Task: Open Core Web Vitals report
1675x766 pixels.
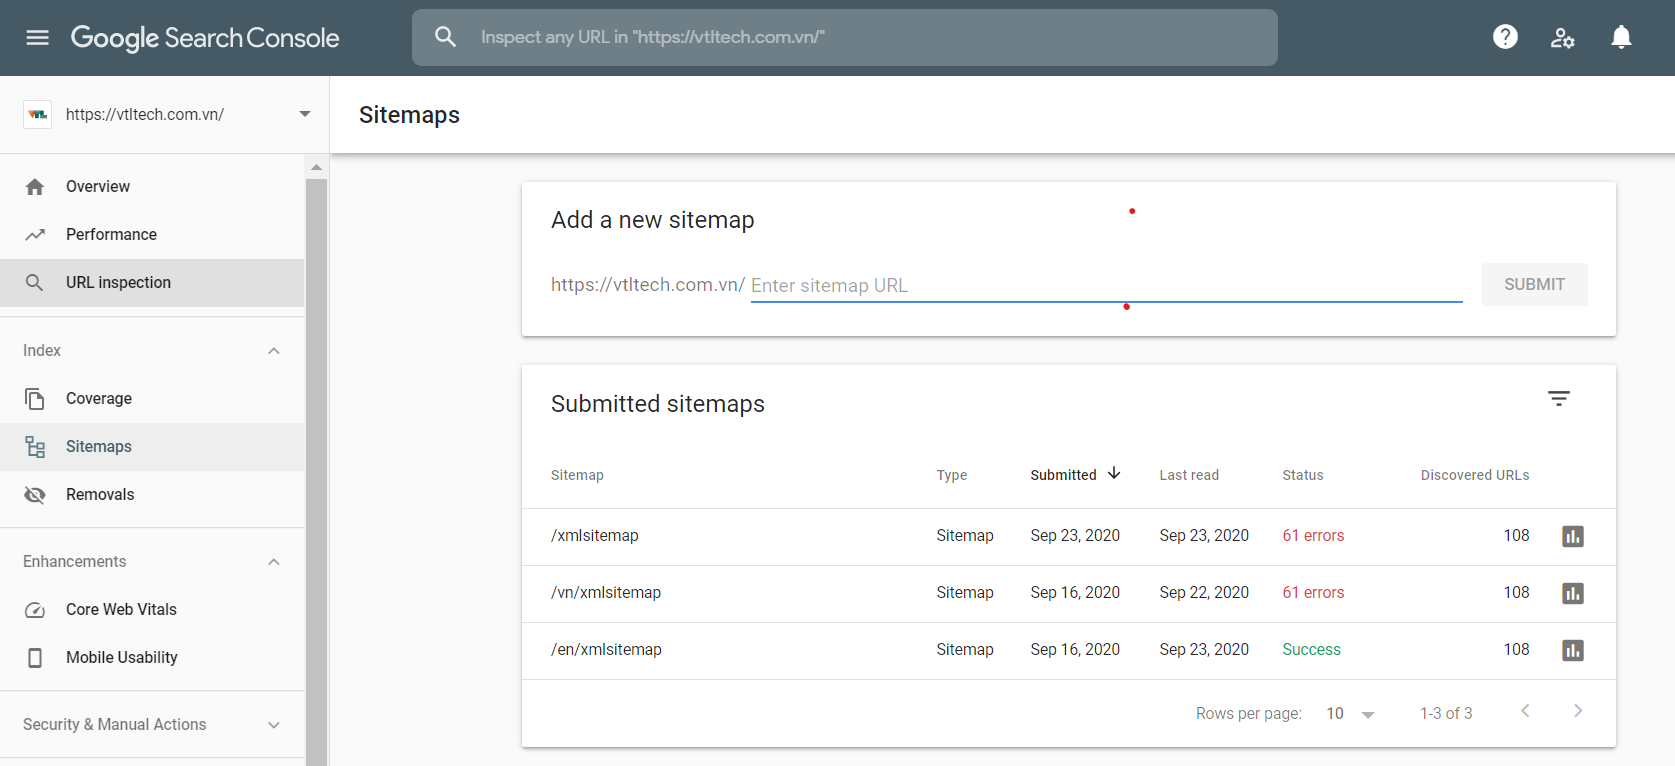Action: click(152, 610)
